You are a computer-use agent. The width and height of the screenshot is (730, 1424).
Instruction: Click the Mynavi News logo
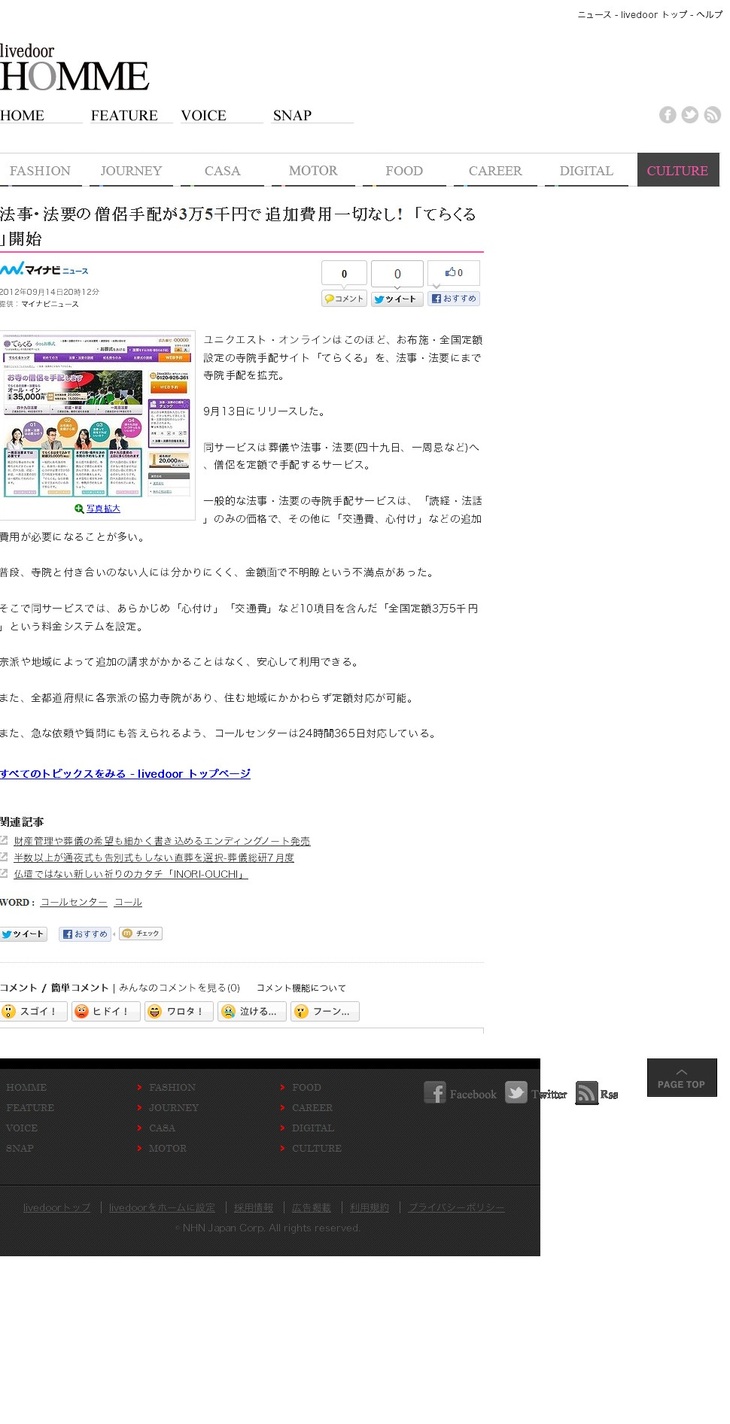(44, 270)
